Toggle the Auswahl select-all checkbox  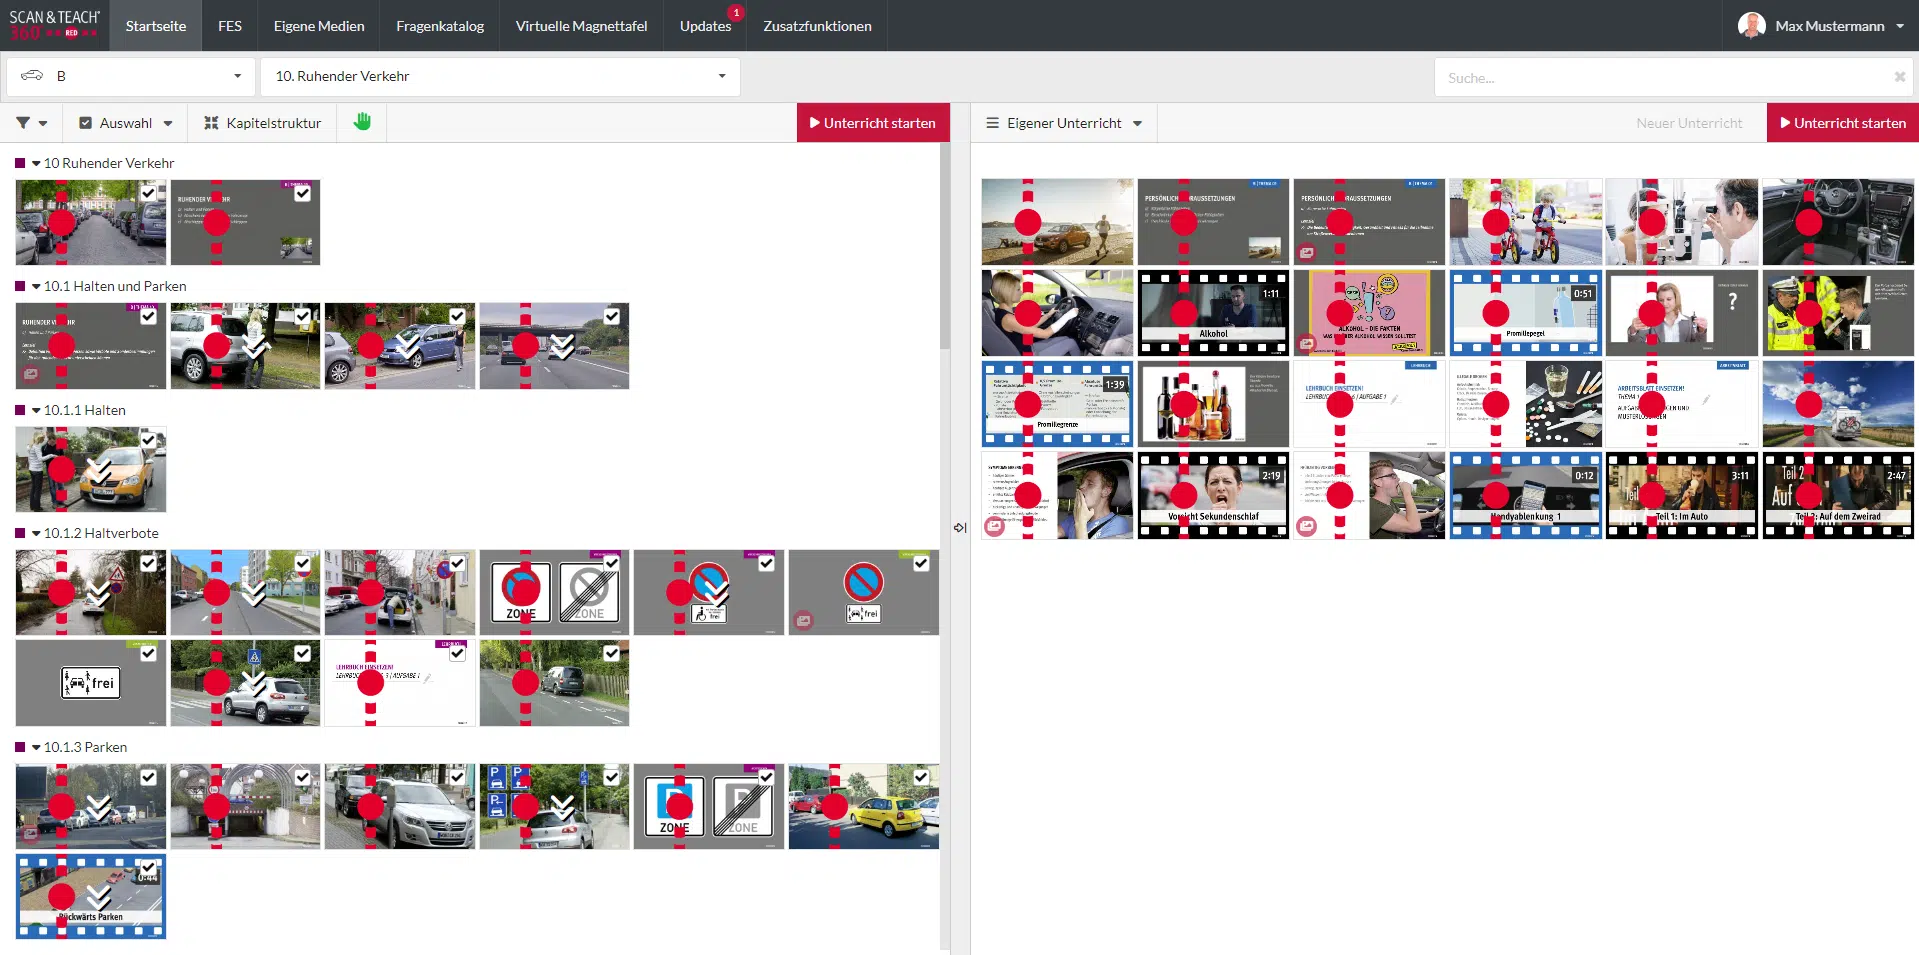click(x=86, y=123)
